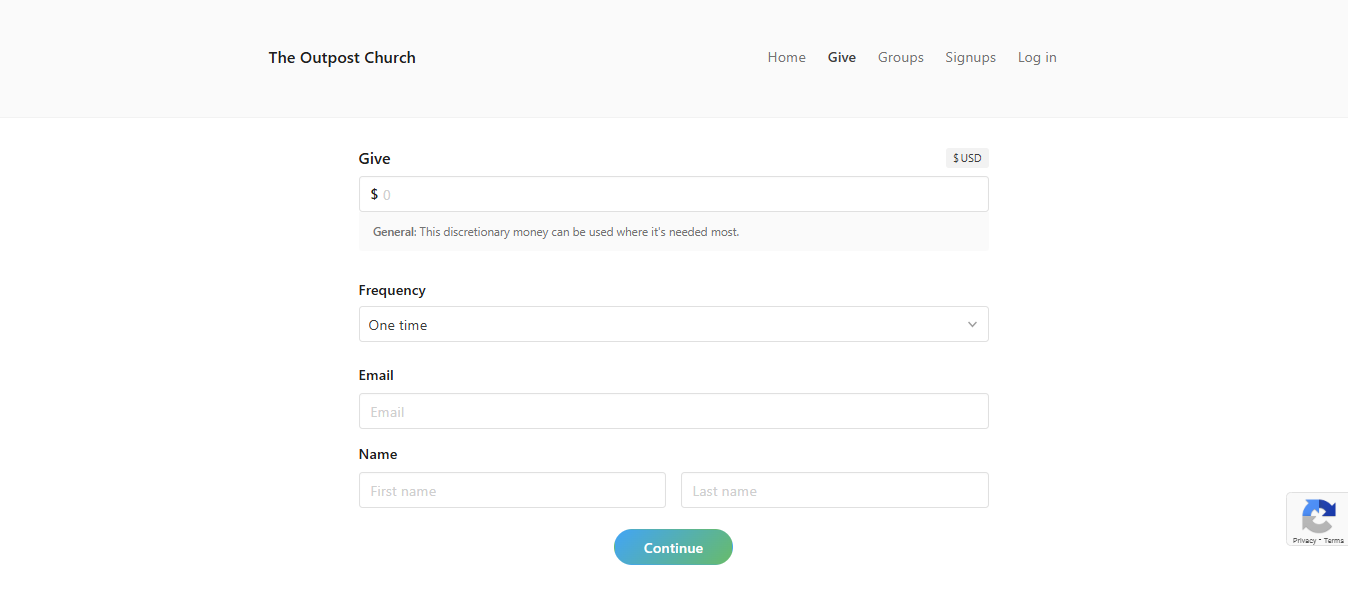
Task: Click into the Email input field
Action: [x=673, y=412]
